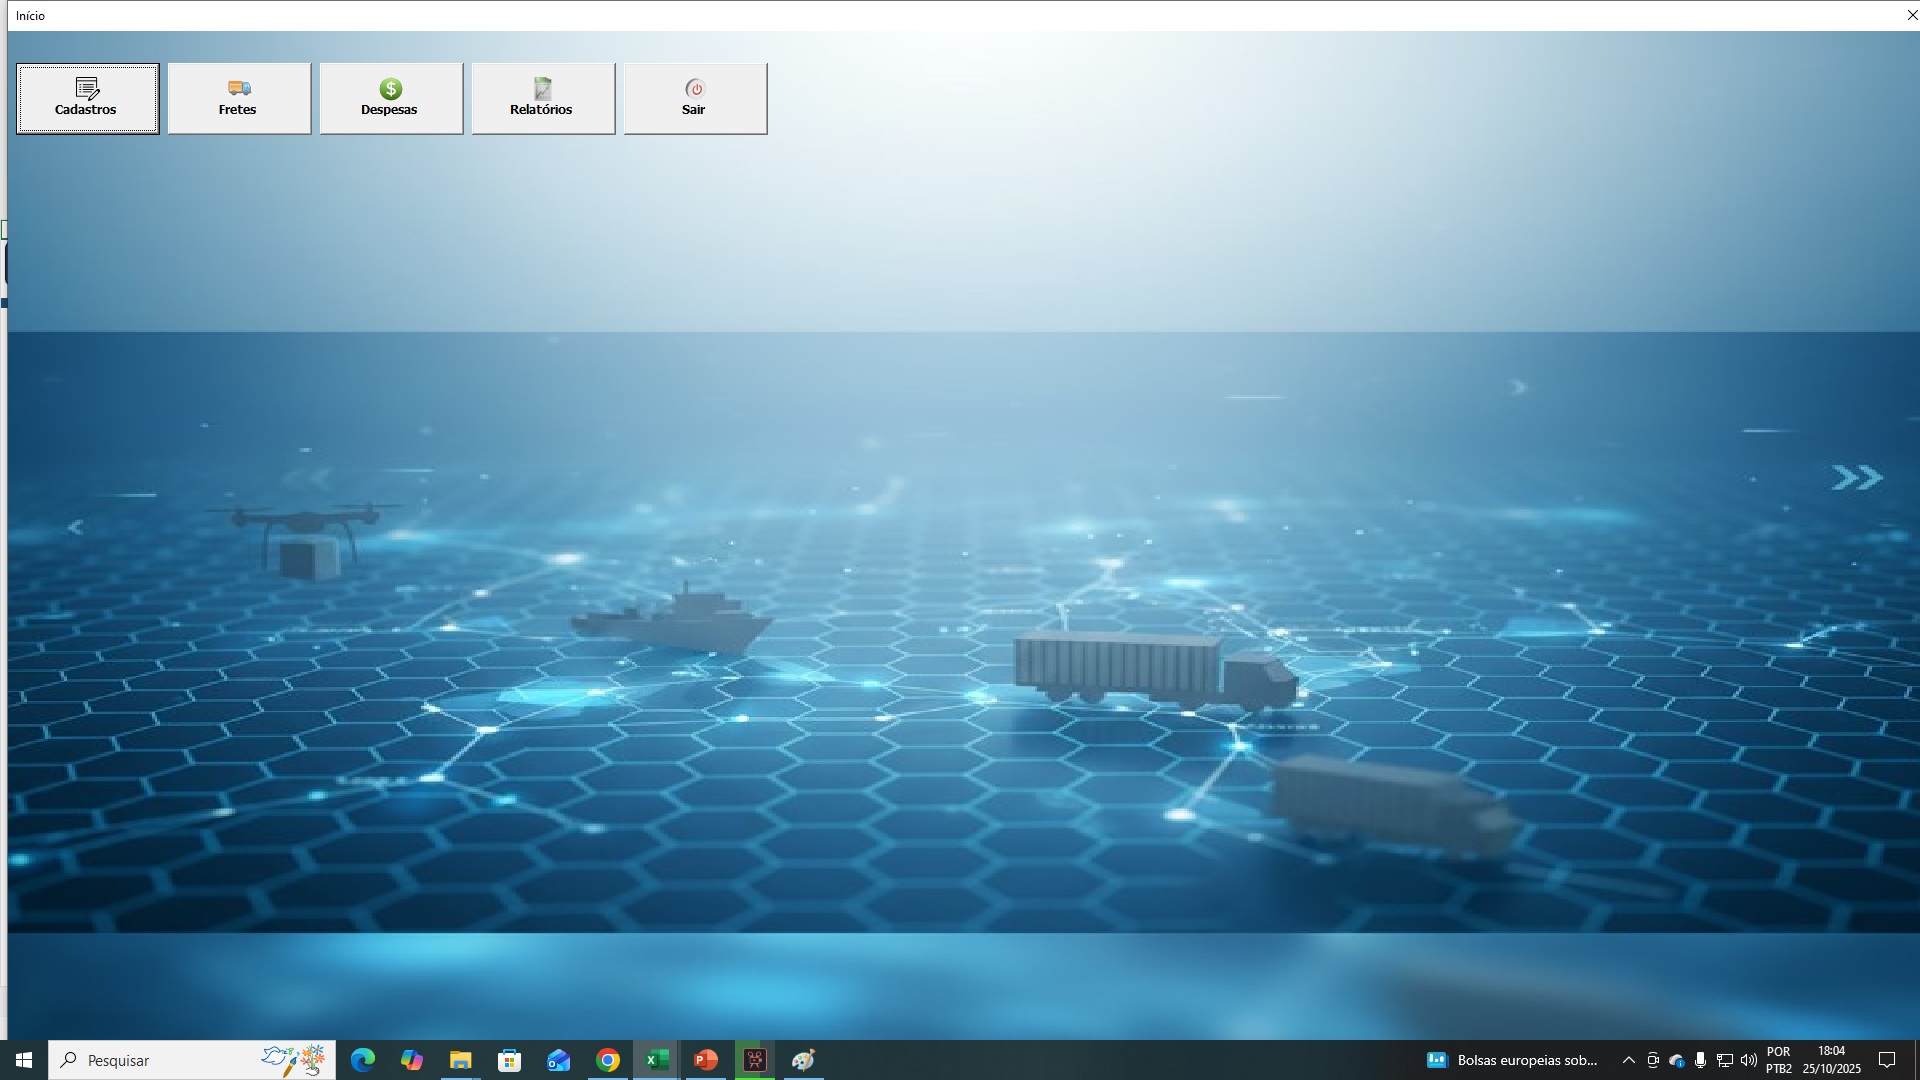Screen dimensions: 1920x1080
Task: Open Outlook from the taskbar
Action: click(558, 1060)
